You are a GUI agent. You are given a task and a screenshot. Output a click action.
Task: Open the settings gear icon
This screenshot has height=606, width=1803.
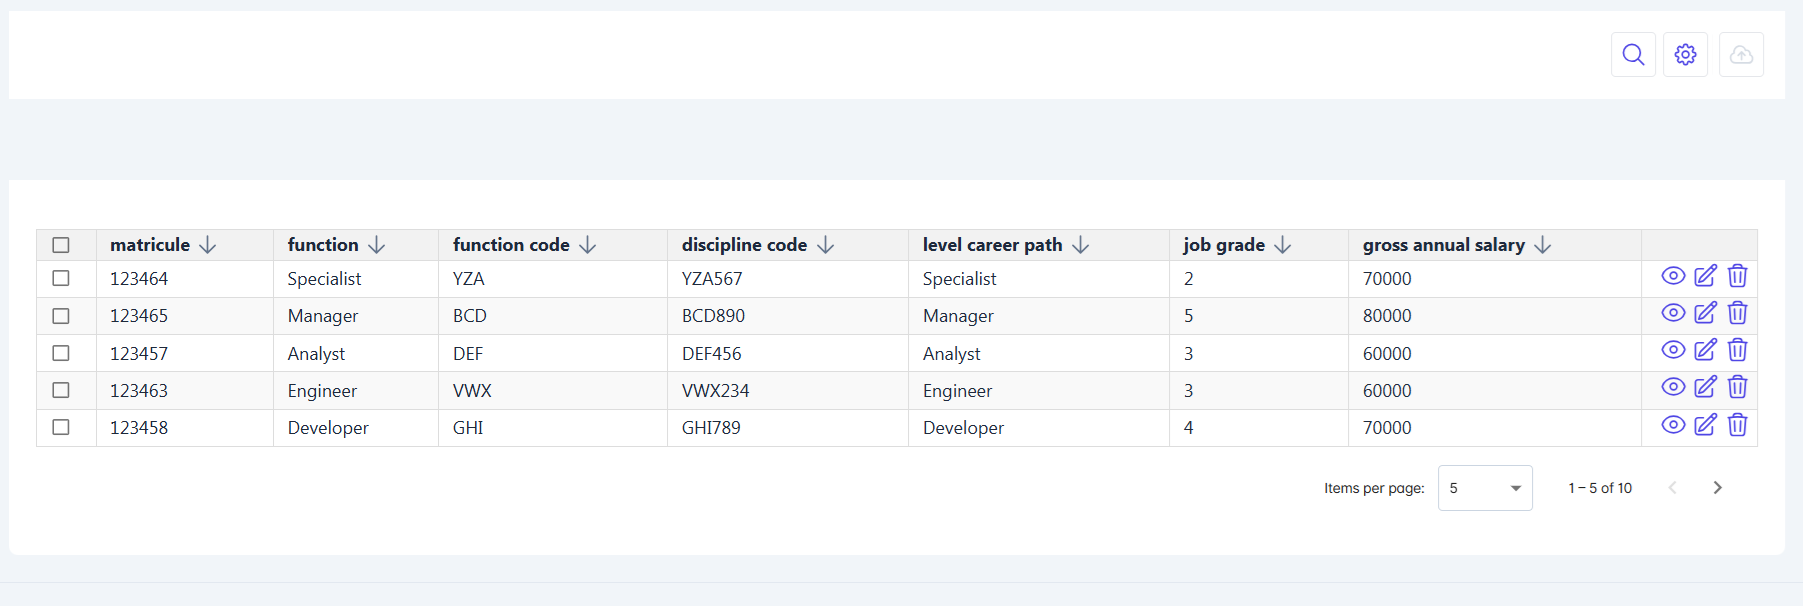(x=1685, y=55)
